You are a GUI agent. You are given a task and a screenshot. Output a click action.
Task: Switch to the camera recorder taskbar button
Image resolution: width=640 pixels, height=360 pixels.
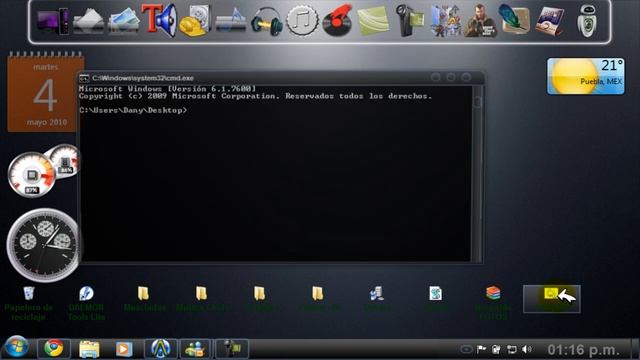click(231, 349)
